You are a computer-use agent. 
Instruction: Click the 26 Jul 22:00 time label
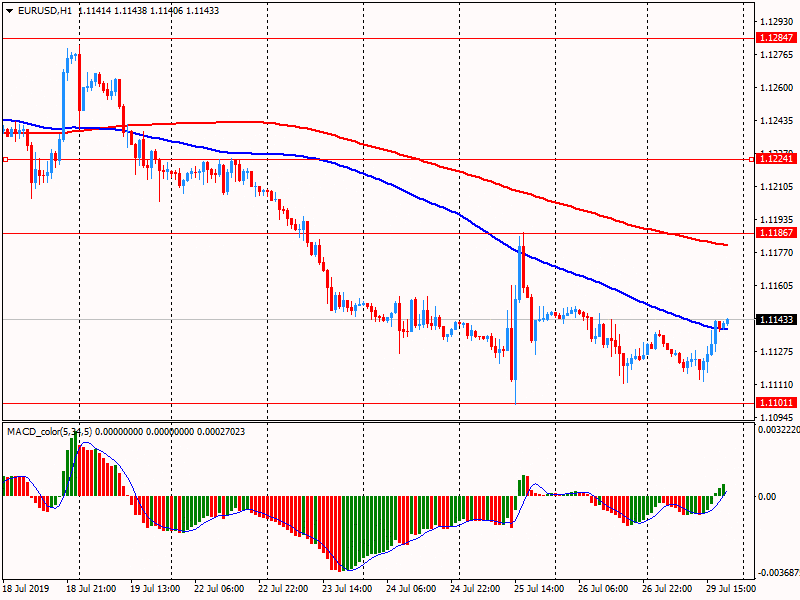(667, 588)
